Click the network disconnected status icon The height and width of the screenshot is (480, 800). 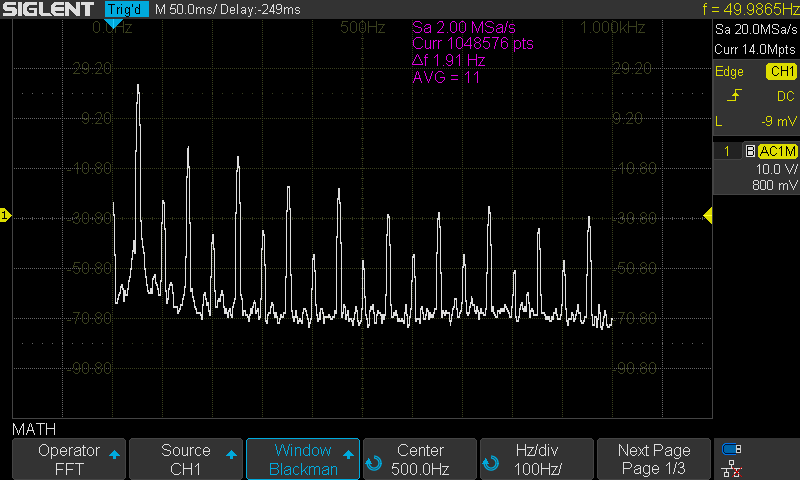tap(732, 468)
